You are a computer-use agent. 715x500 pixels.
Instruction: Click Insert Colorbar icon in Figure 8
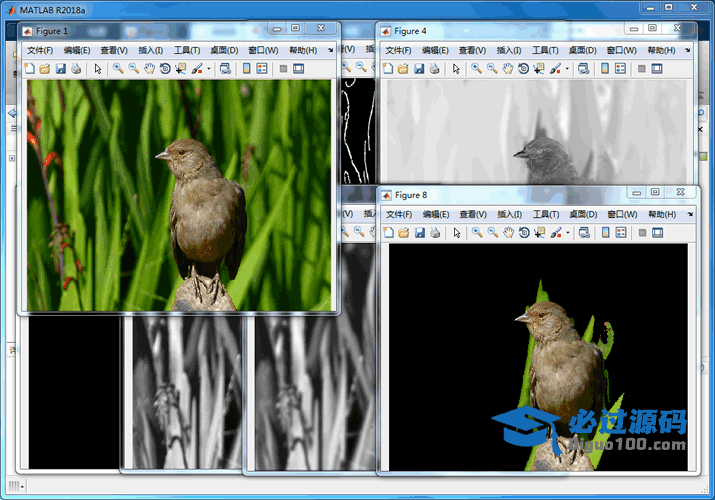click(x=604, y=233)
